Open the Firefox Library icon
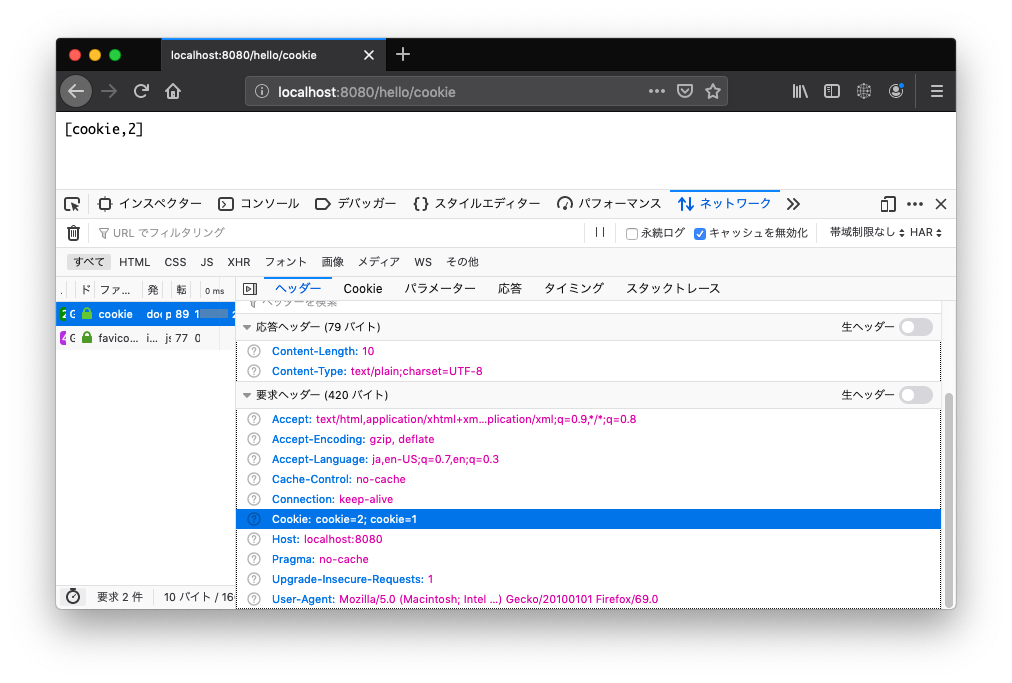 (799, 90)
